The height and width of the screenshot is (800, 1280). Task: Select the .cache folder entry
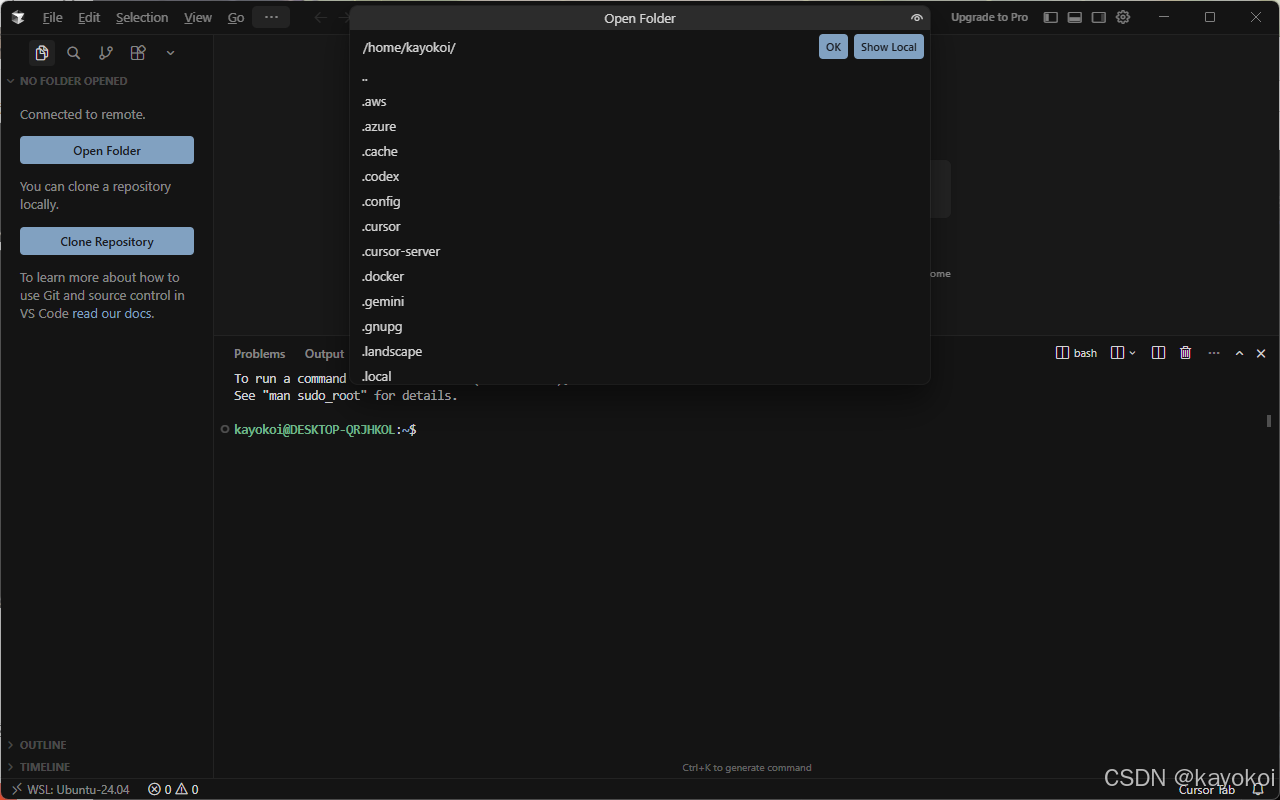pos(640,152)
